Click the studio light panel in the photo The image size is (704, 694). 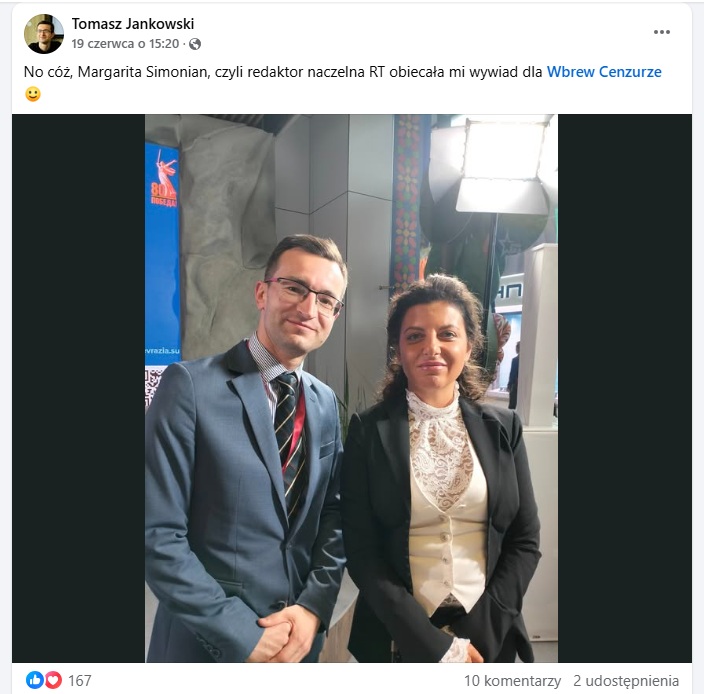(x=504, y=164)
